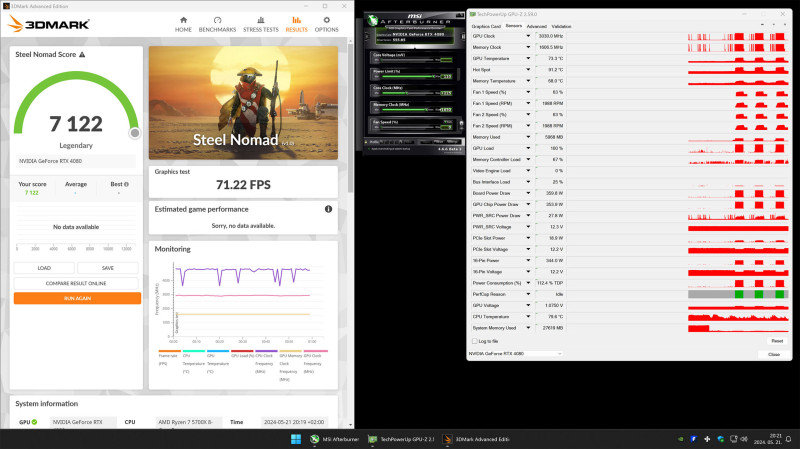Open the Home section in 3DMark
Screen dimensions: 800x449
[183, 24]
